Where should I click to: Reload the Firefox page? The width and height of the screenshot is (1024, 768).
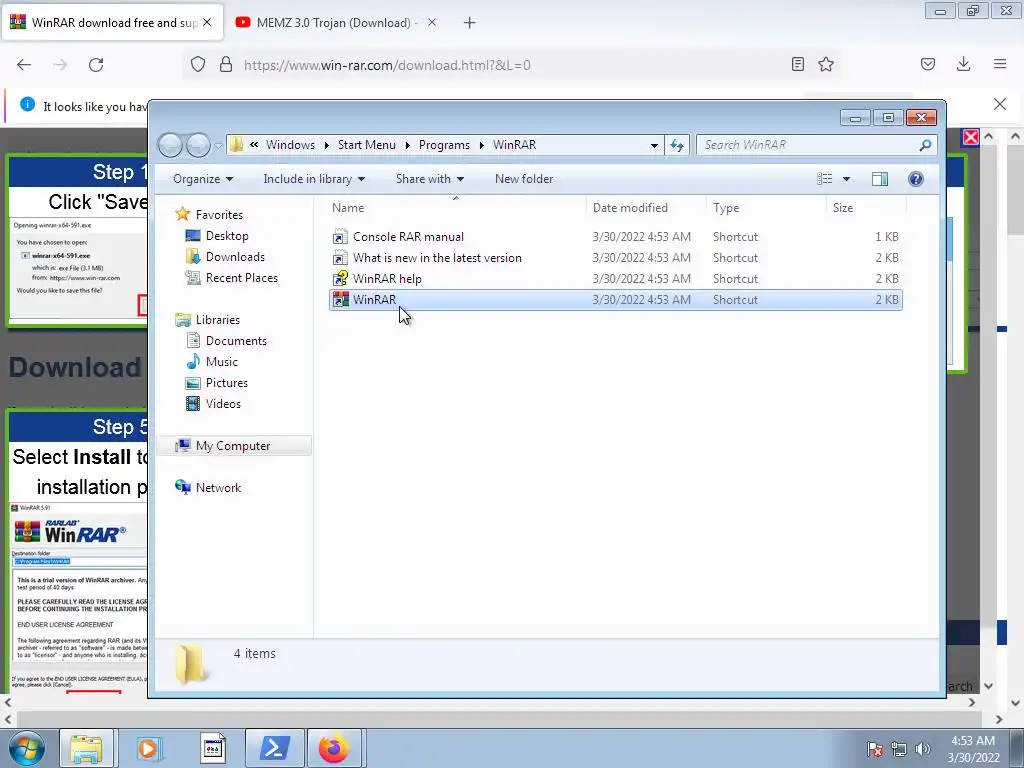click(96, 65)
